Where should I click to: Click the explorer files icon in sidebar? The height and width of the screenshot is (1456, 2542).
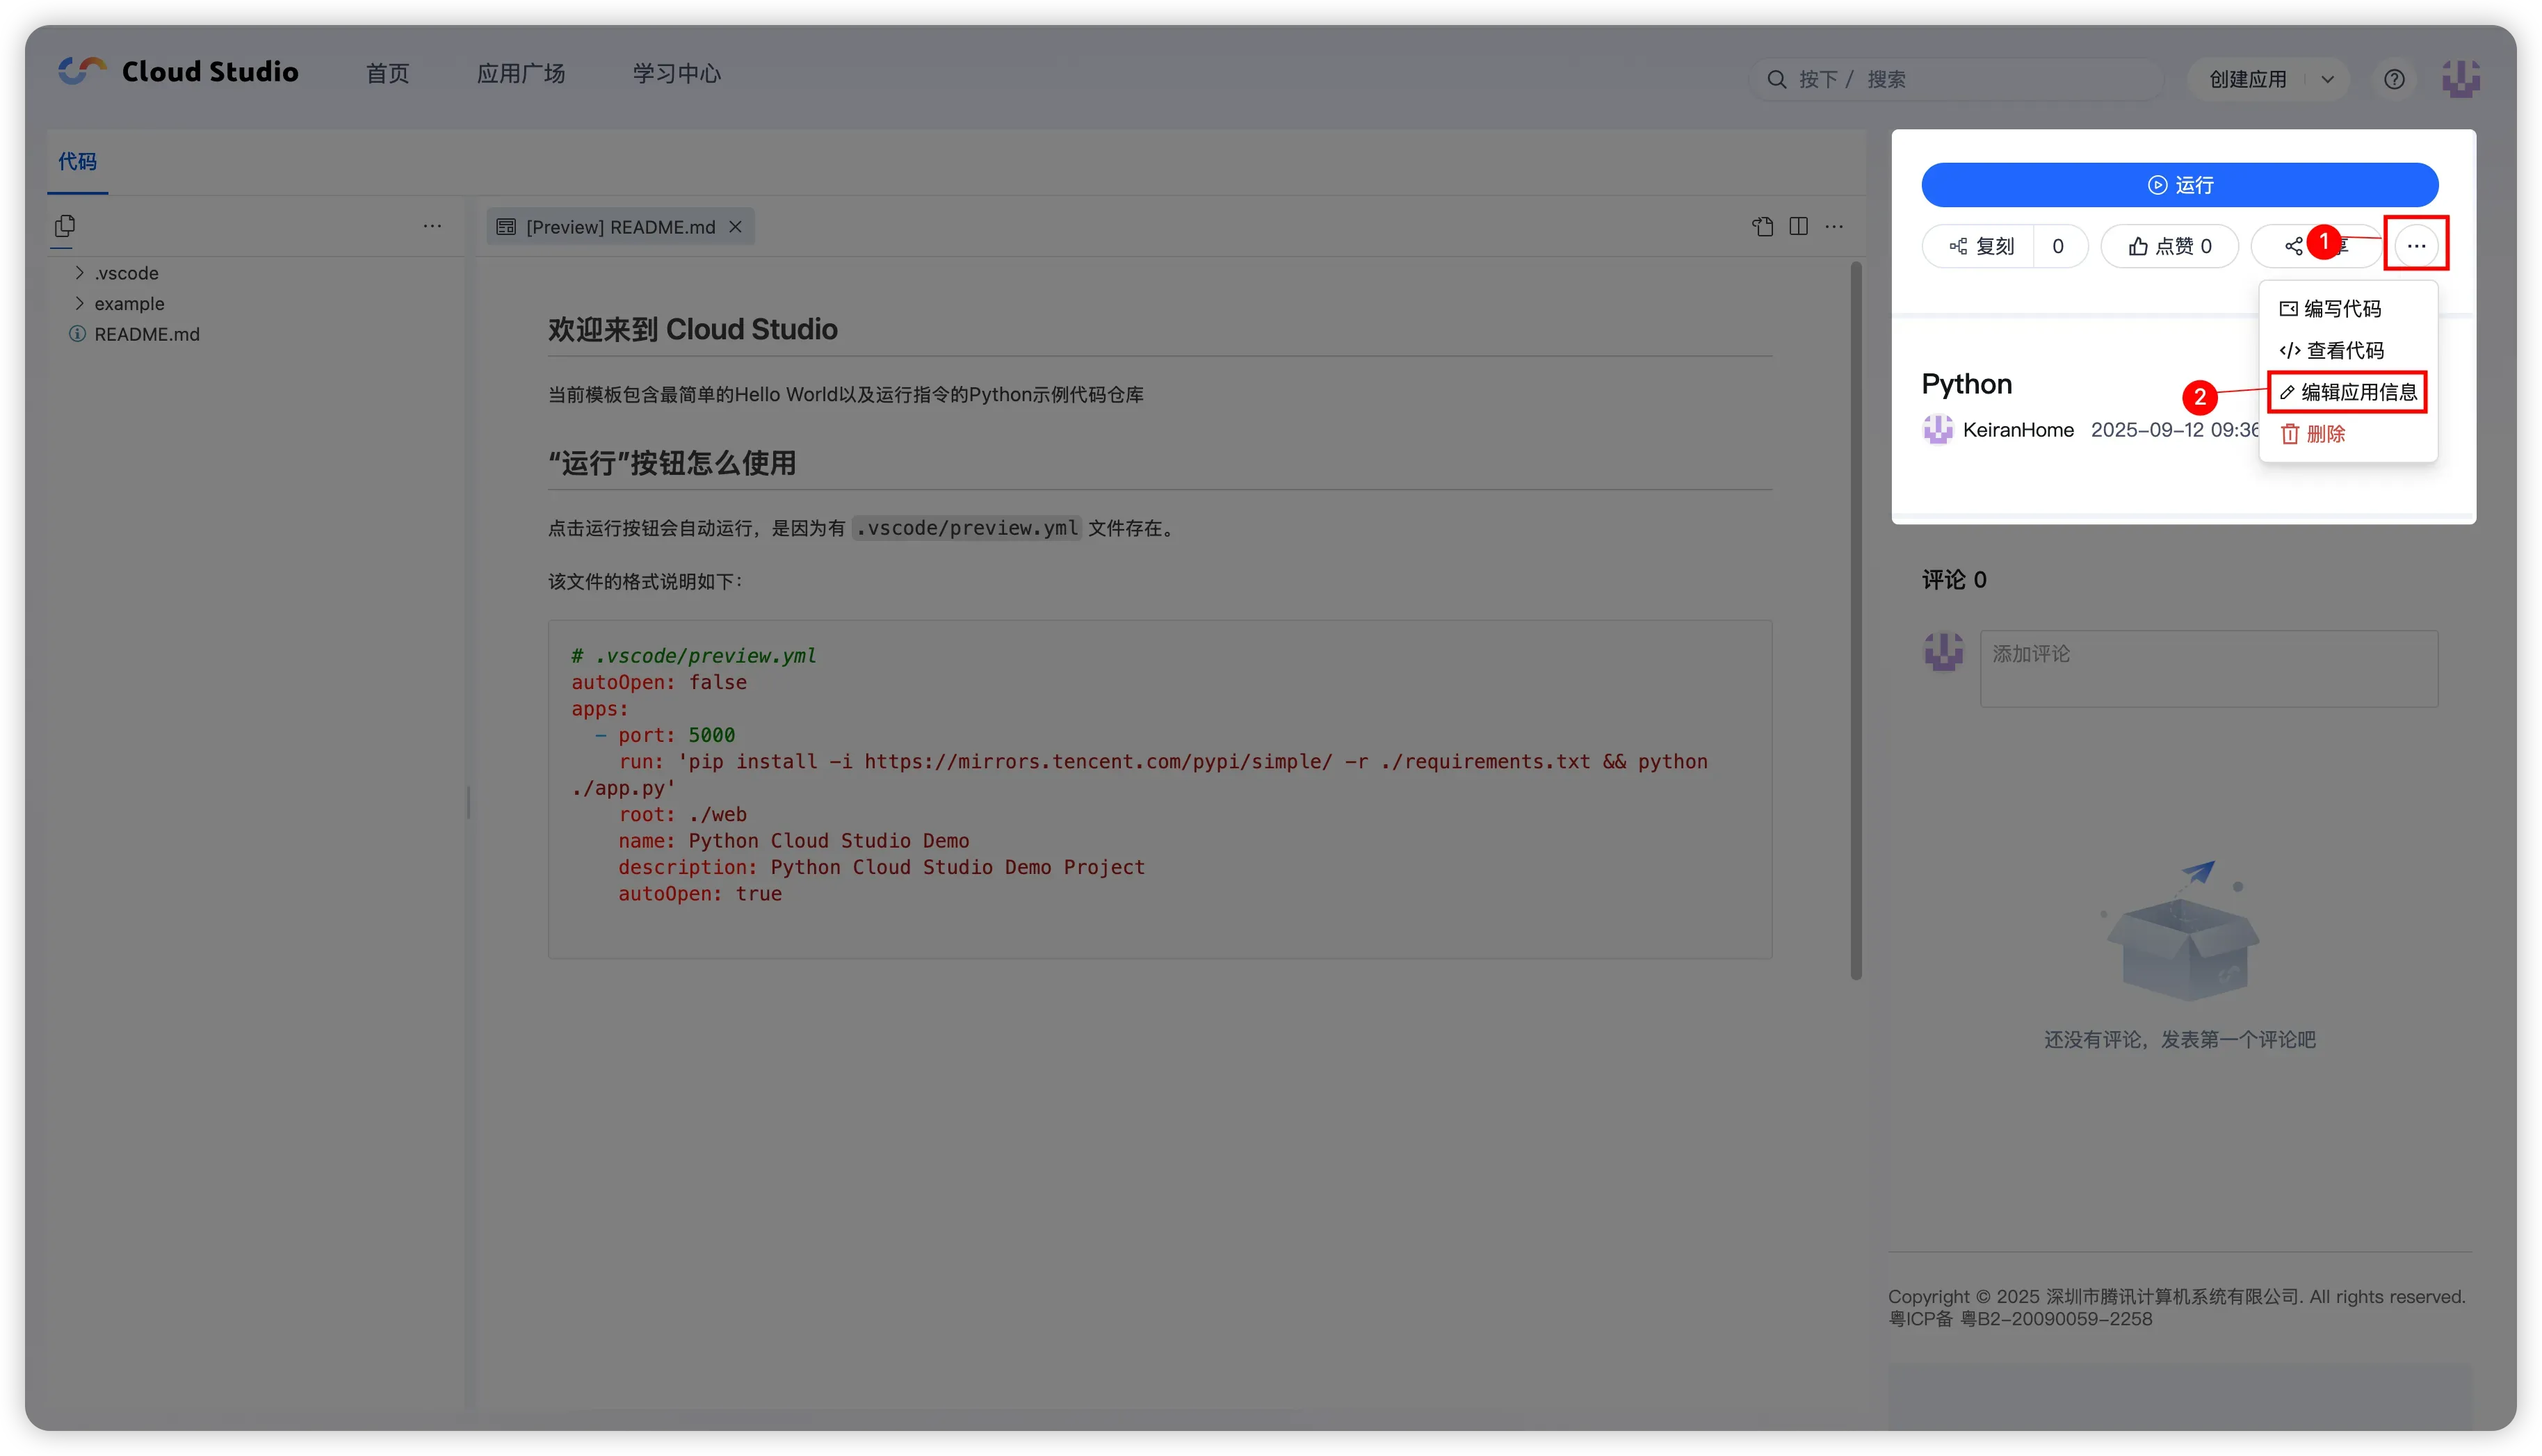coord(65,226)
